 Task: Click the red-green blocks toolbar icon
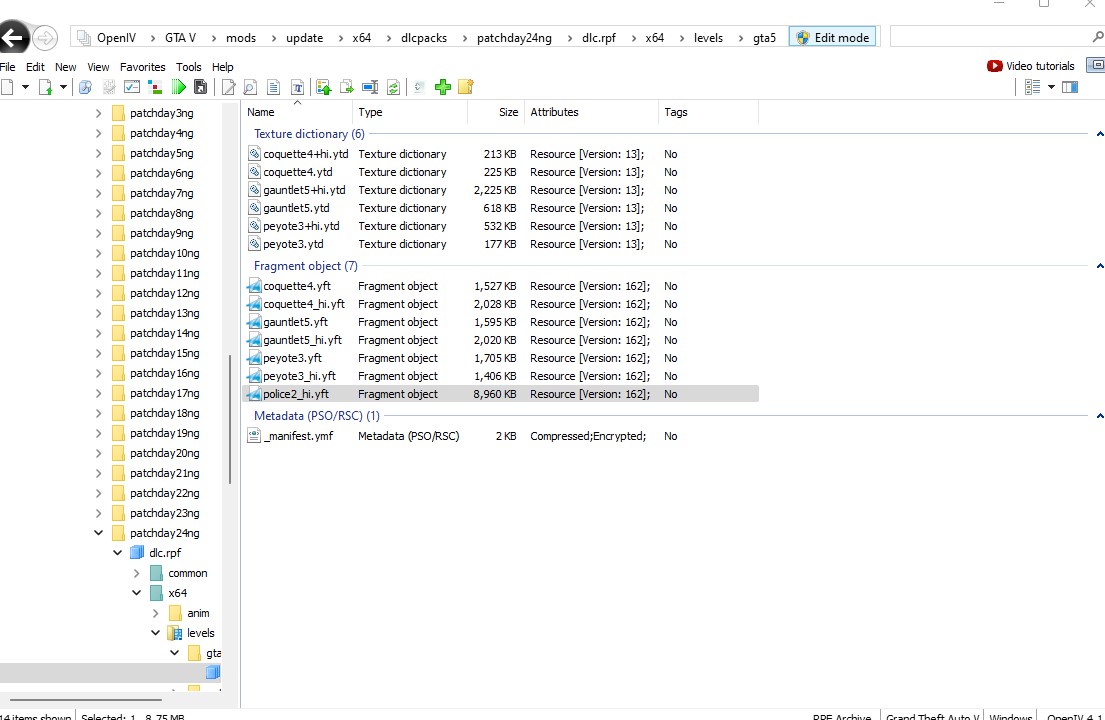tap(155, 87)
